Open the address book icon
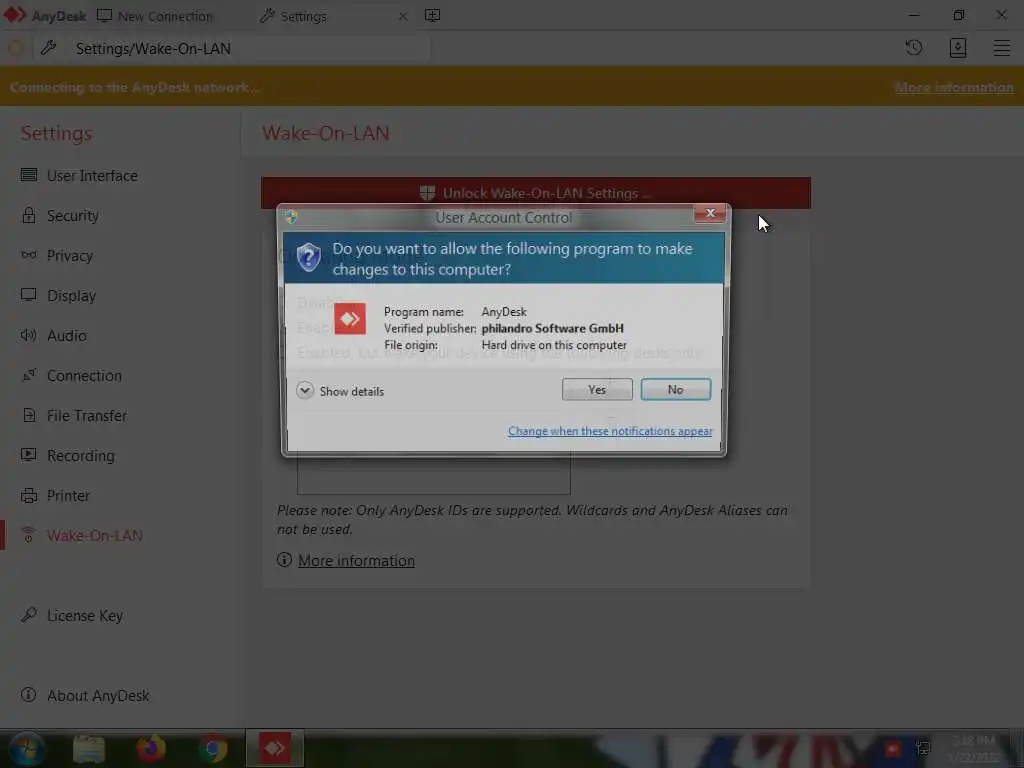This screenshot has height=768, width=1024. coord(957,48)
